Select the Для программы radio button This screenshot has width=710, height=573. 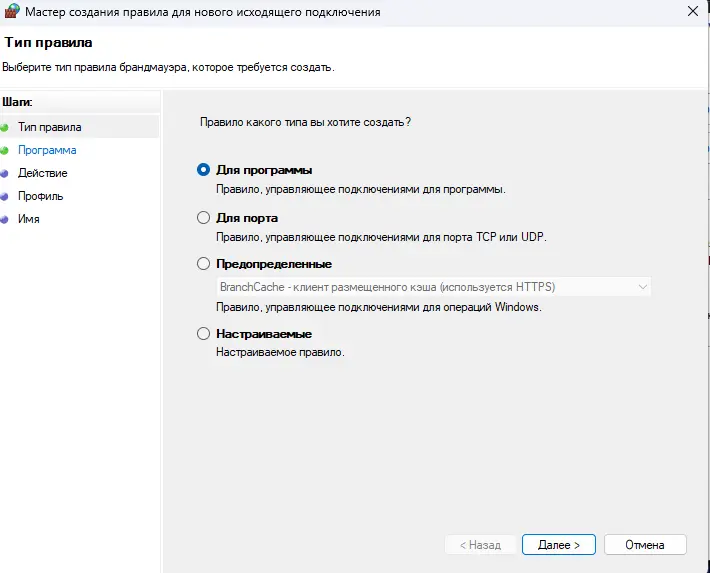(x=204, y=170)
